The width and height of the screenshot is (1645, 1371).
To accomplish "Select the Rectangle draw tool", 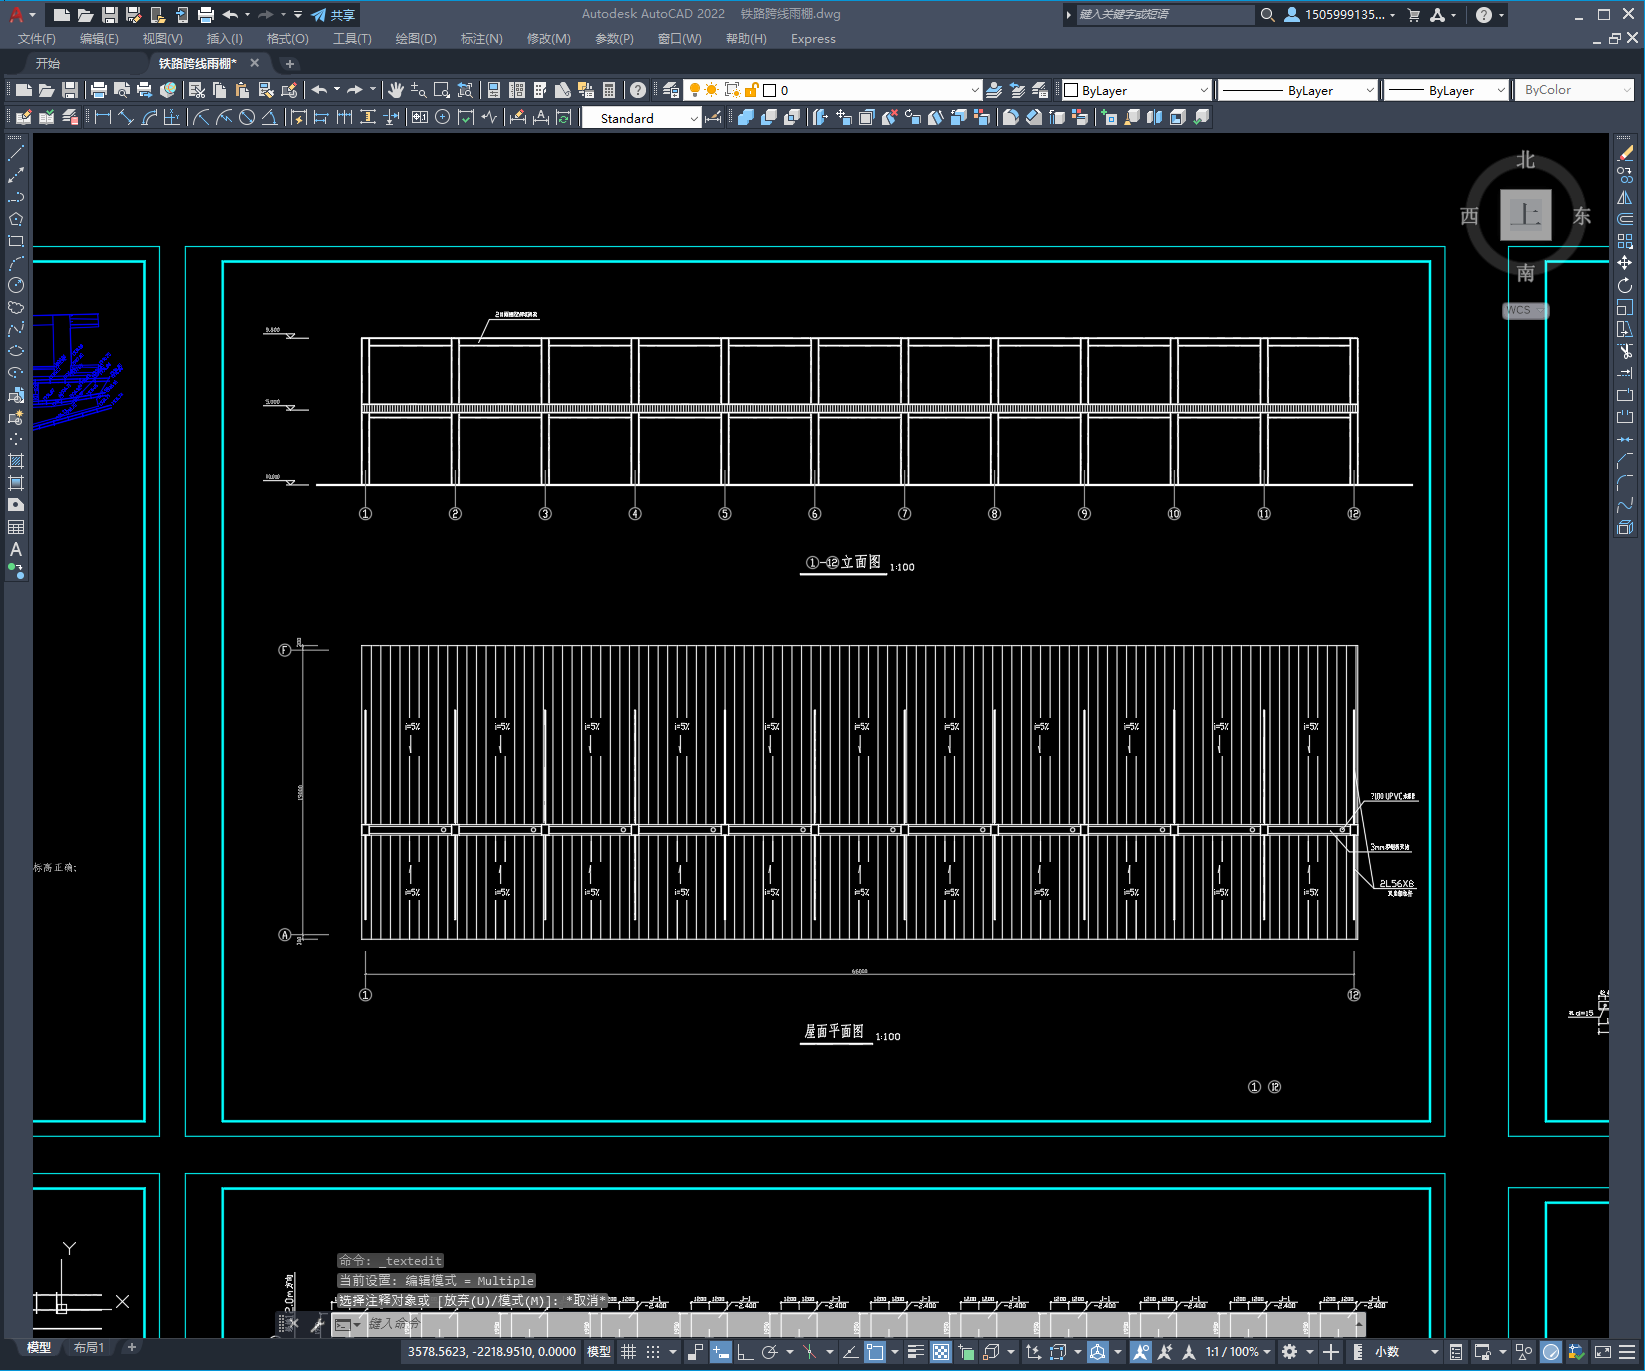I will [16, 241].
